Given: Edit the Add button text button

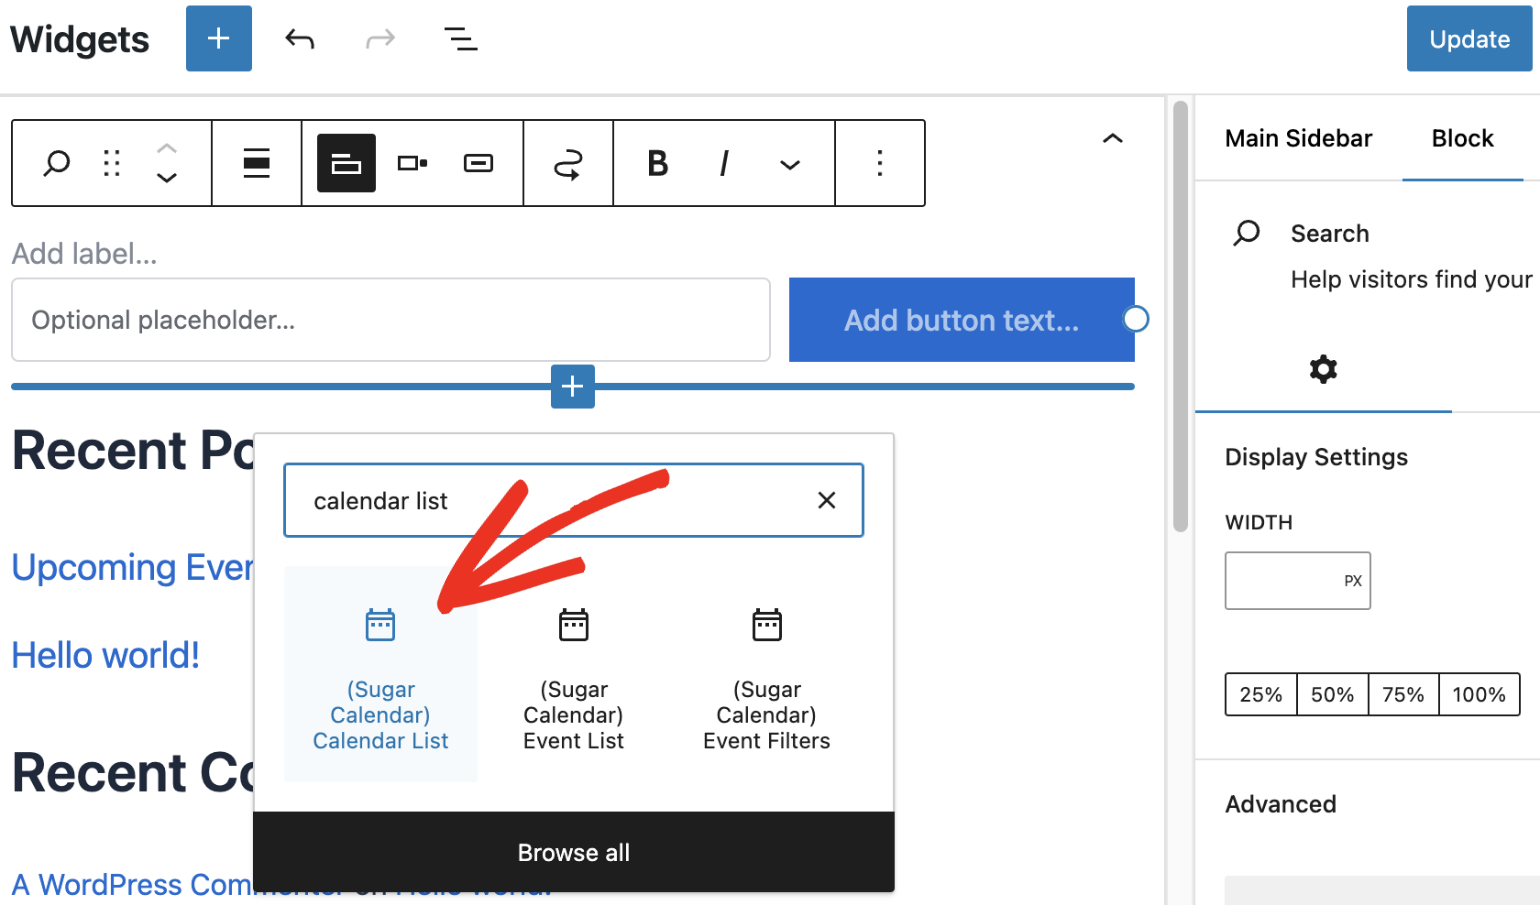Looking at the screenshot, I should [x=961, y=320].
